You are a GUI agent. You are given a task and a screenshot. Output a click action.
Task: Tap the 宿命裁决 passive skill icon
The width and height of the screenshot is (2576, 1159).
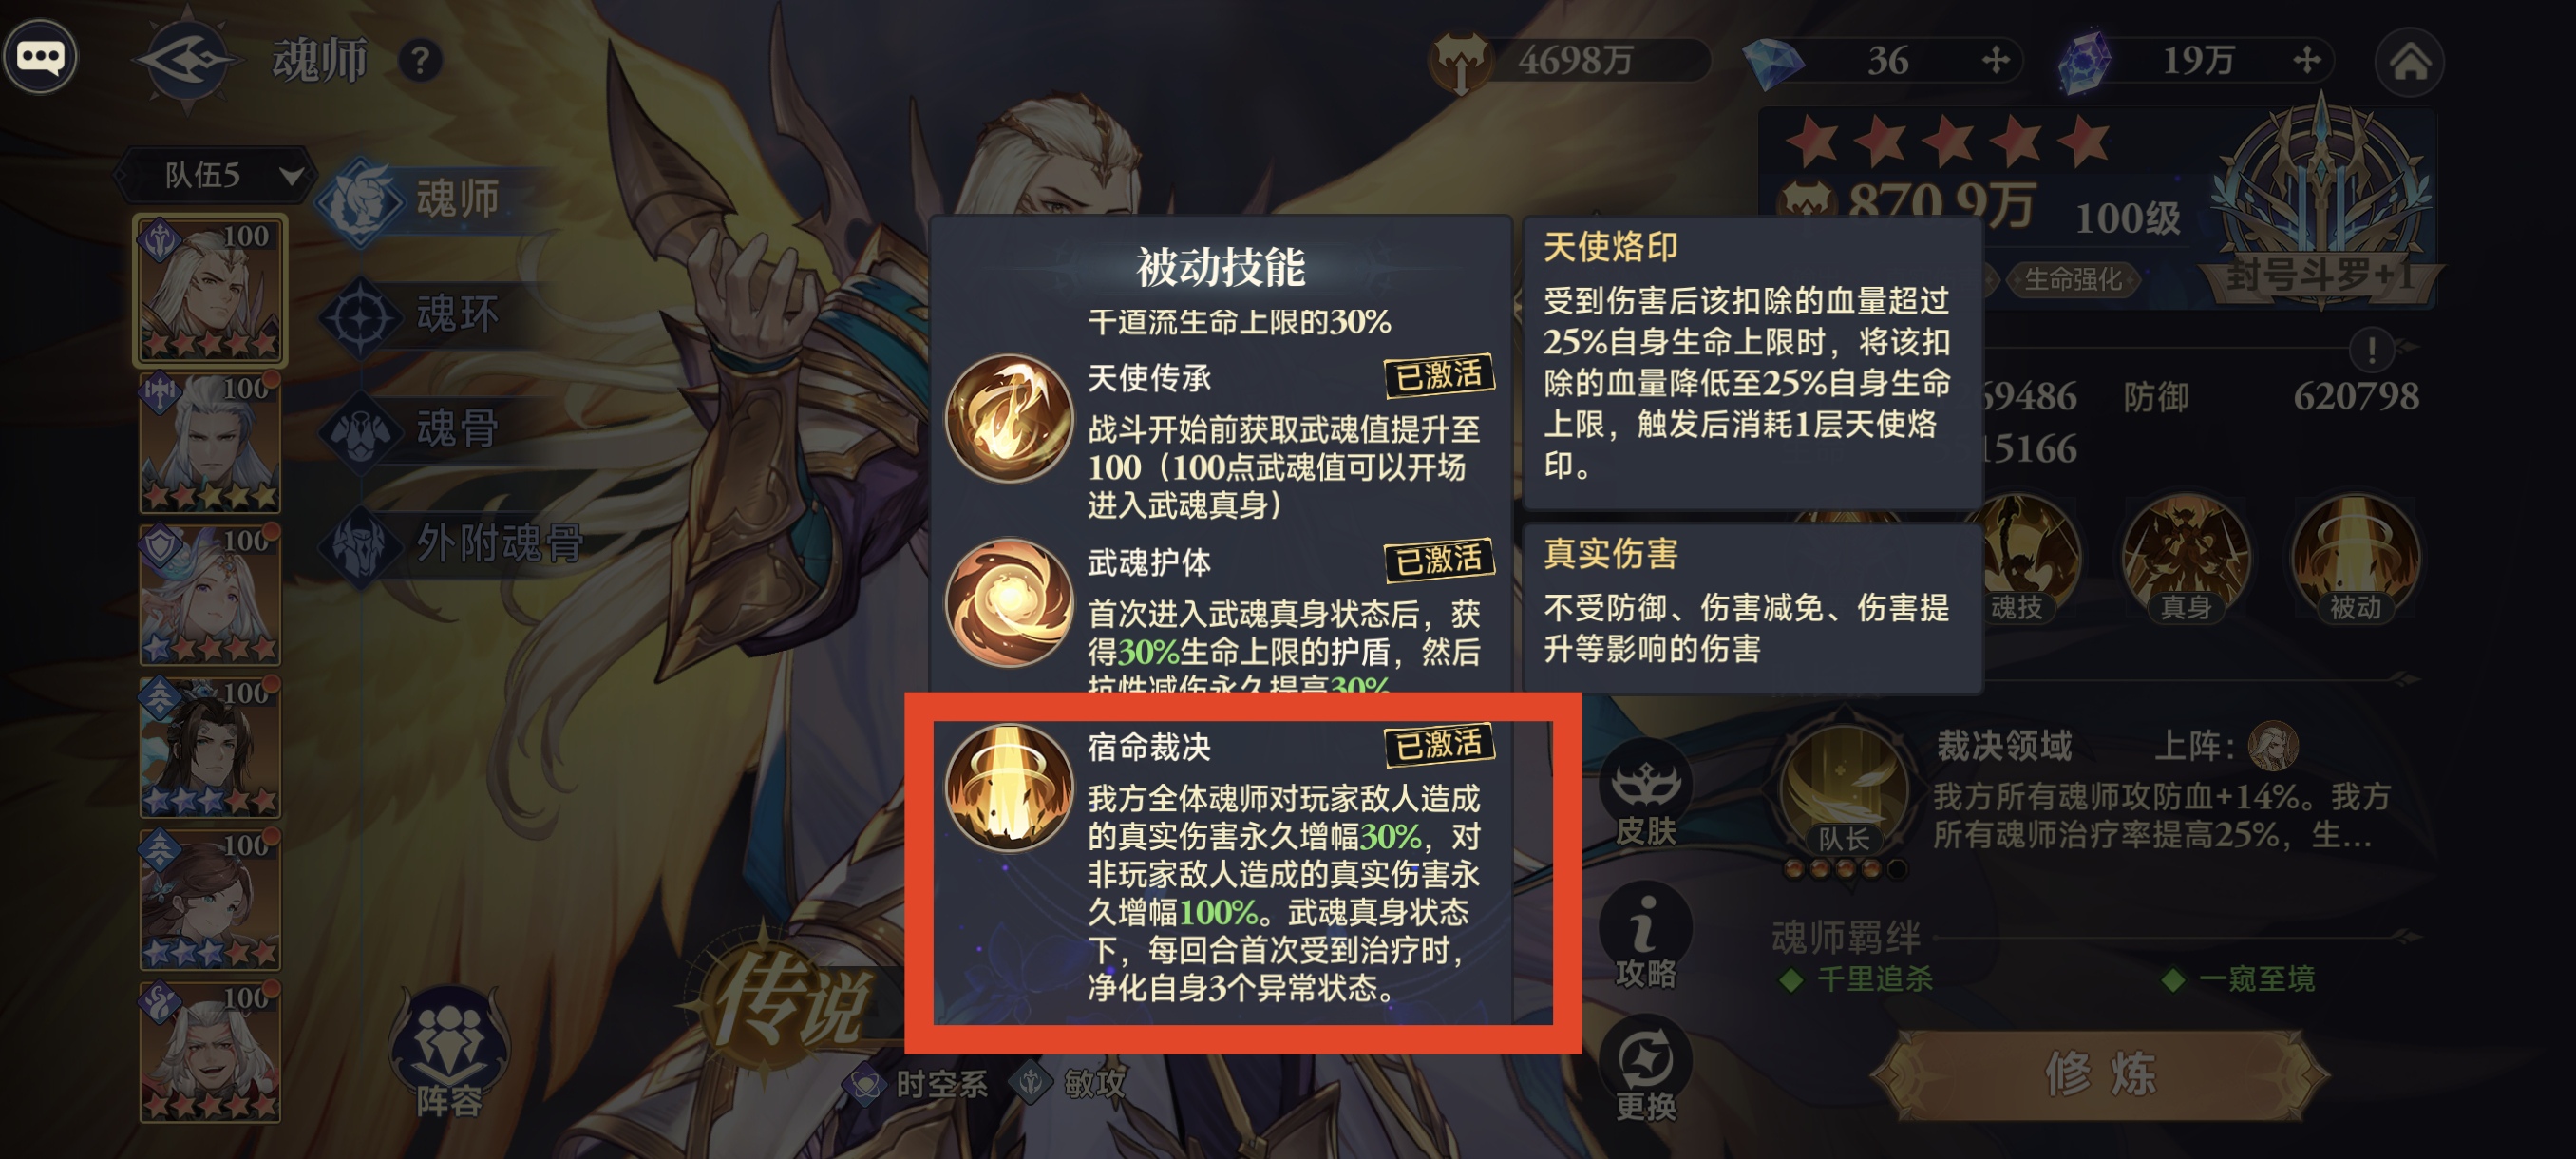[x=1008, y=789]
